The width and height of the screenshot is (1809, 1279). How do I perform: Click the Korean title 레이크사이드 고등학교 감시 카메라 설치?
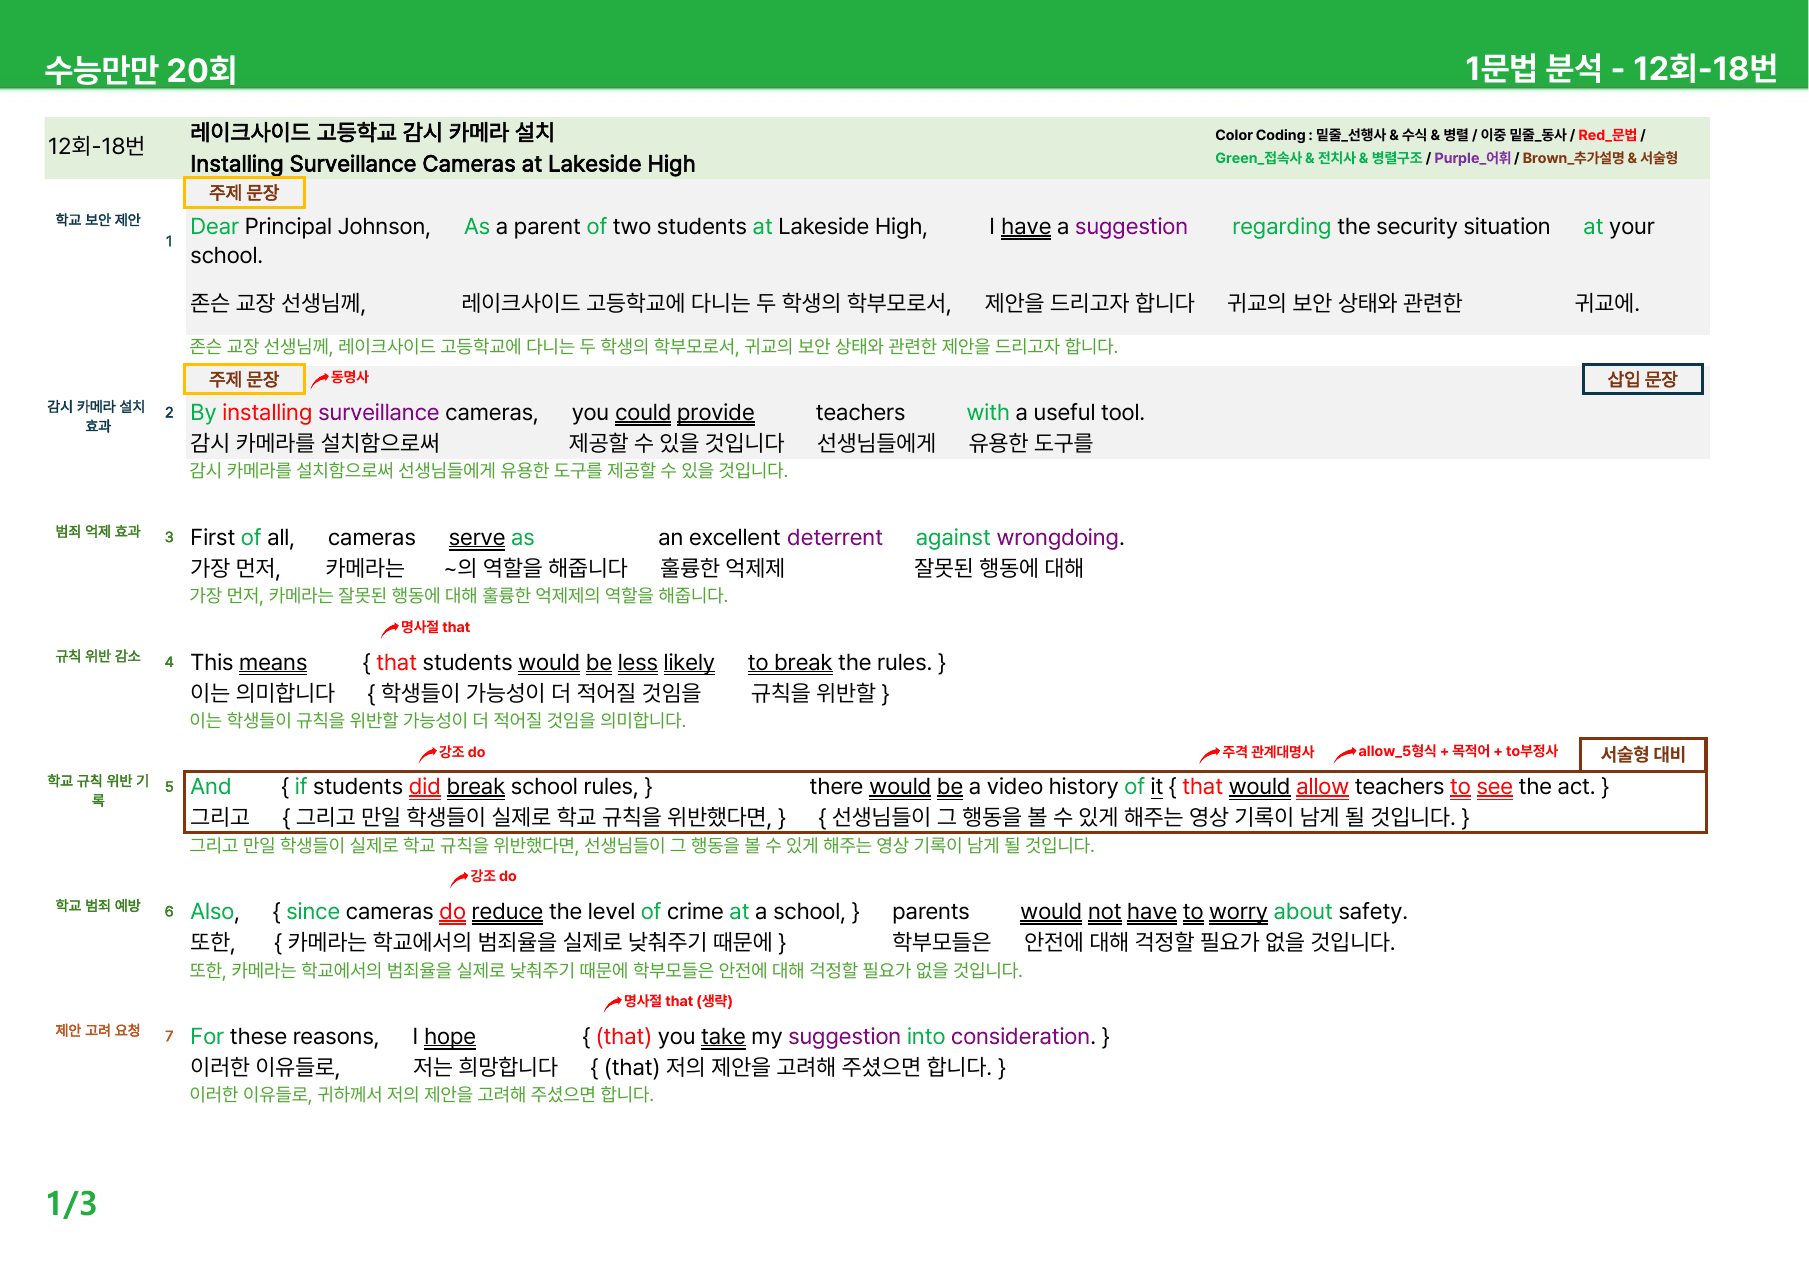point(372,132)
